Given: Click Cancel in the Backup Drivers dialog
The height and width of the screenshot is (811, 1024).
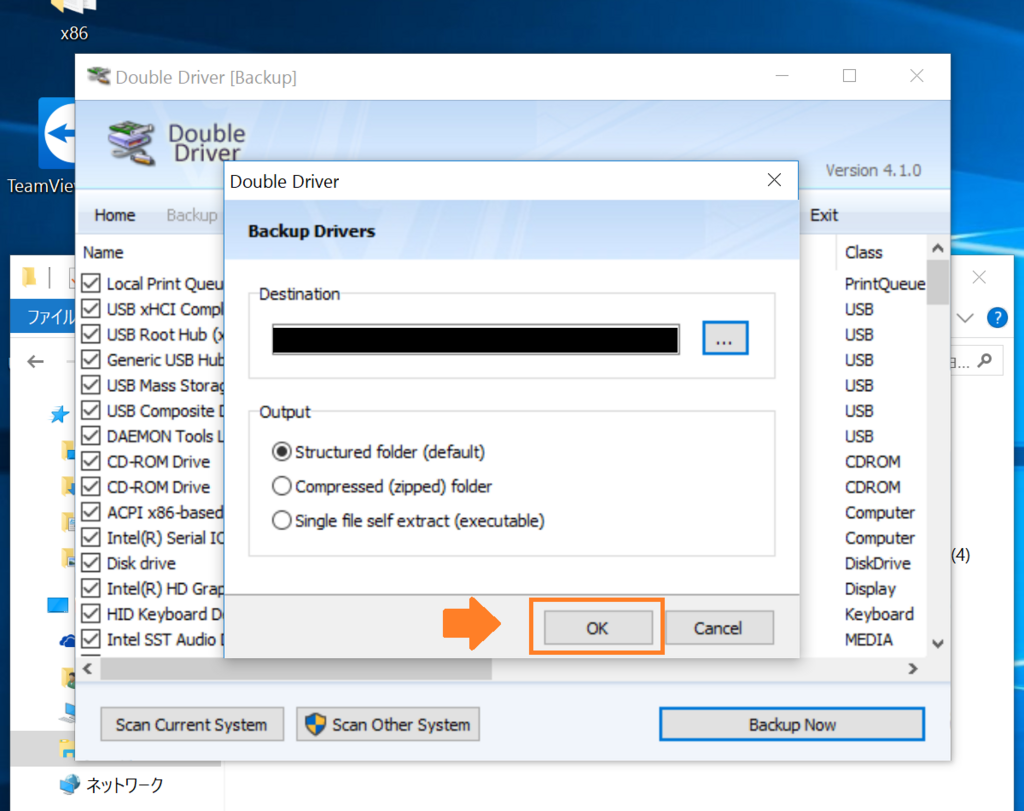Looking at the screenshot, I should (718, 628).
